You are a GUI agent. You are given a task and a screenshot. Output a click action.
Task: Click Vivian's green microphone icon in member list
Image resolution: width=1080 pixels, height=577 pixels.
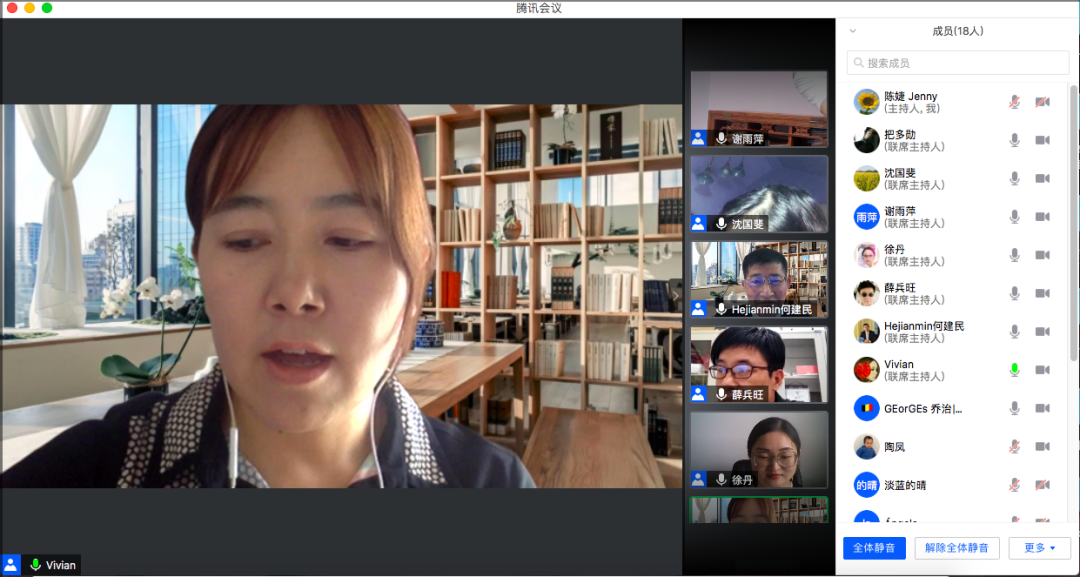(1014, 370)
